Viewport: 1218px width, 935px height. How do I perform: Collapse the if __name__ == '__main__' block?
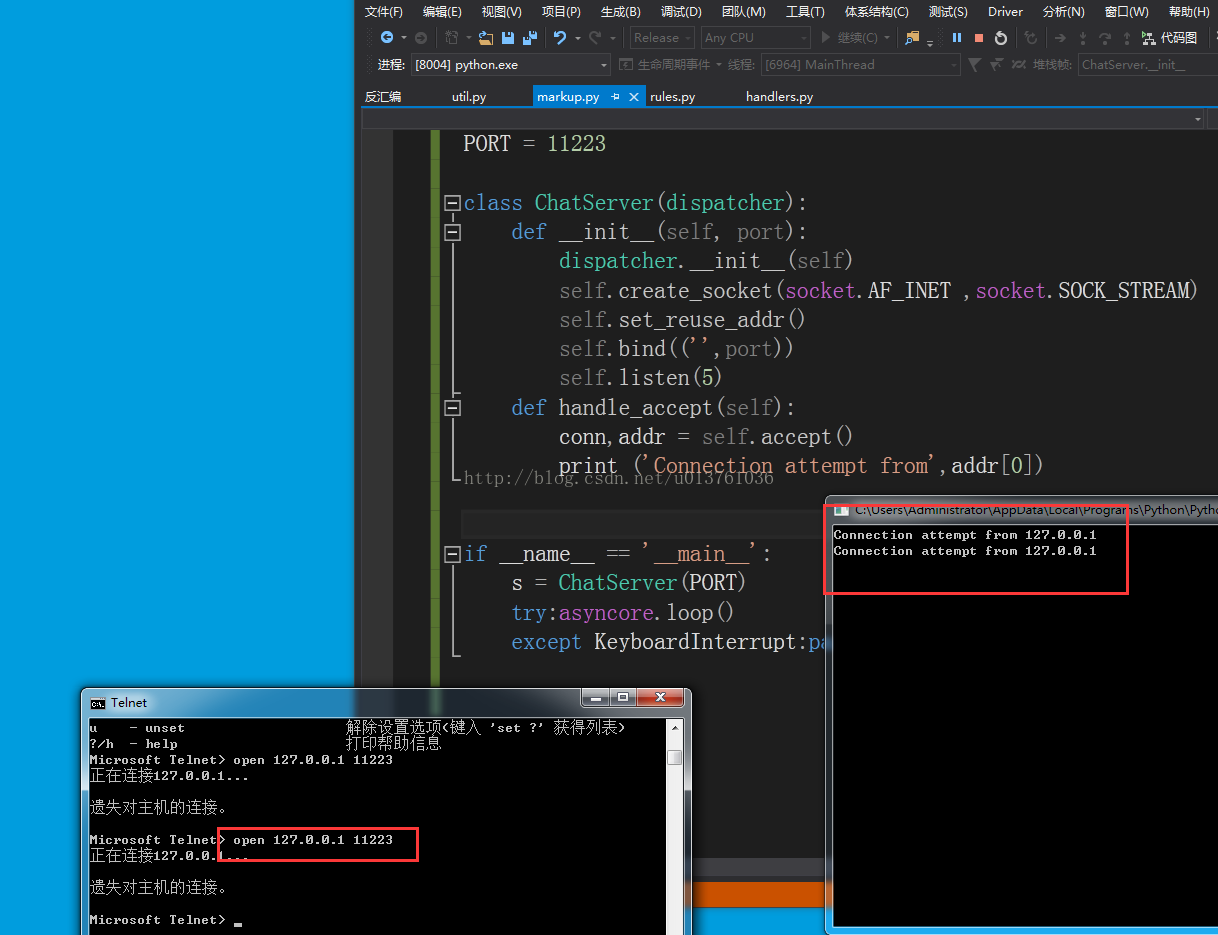click(452, 554)
